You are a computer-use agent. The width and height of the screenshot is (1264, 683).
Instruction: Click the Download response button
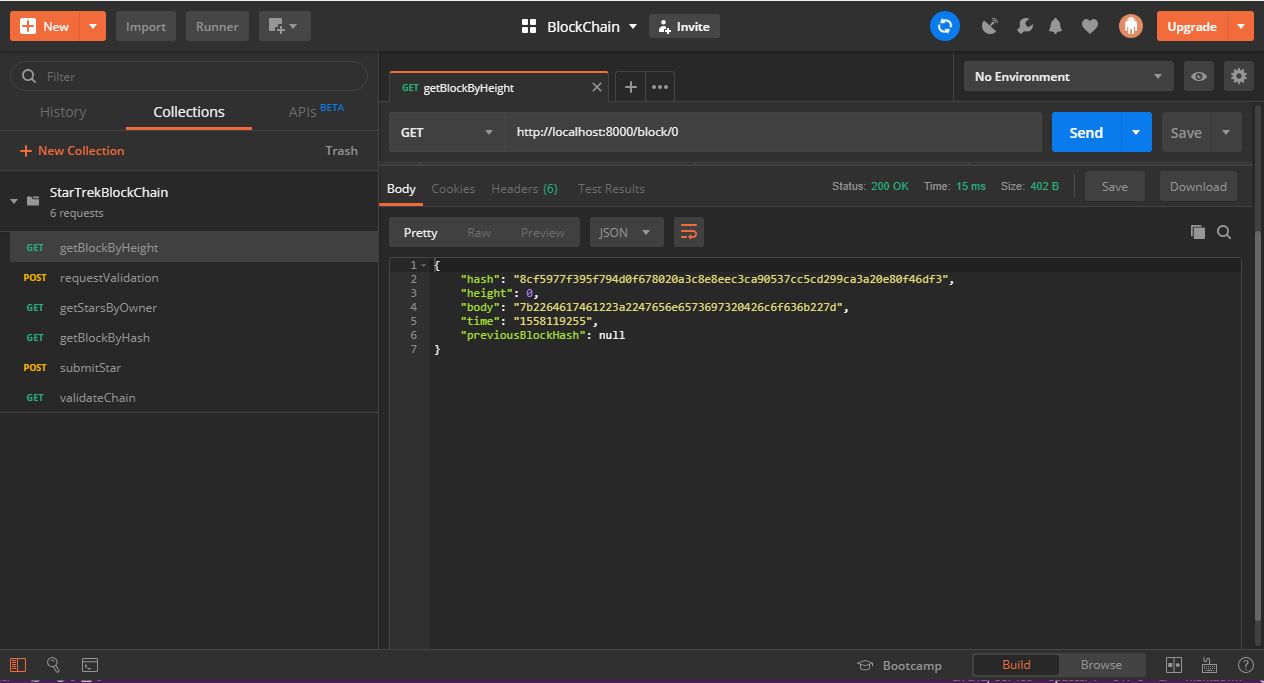[1198, 186]
